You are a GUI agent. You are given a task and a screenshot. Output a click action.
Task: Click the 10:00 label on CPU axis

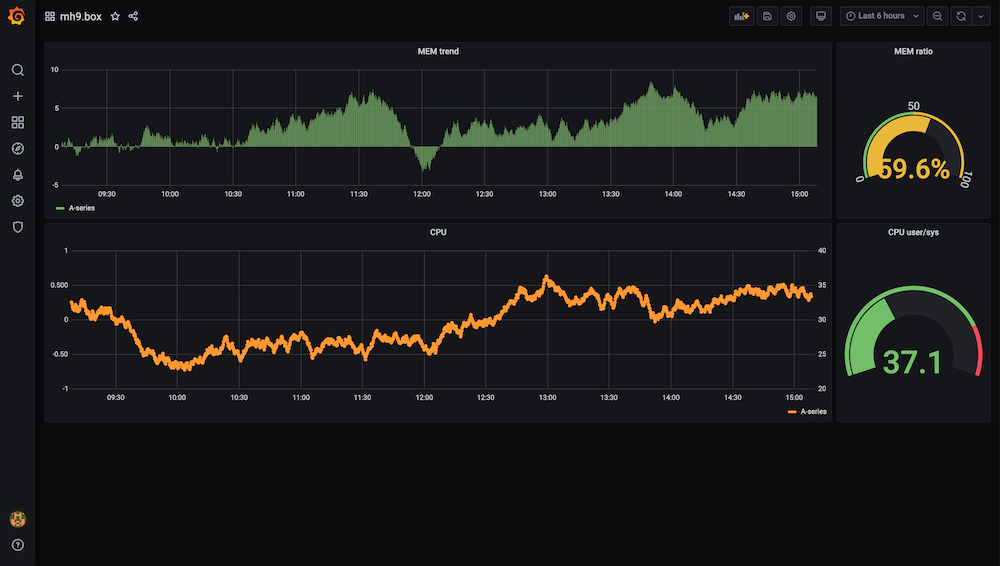click(x=177, y=398)
